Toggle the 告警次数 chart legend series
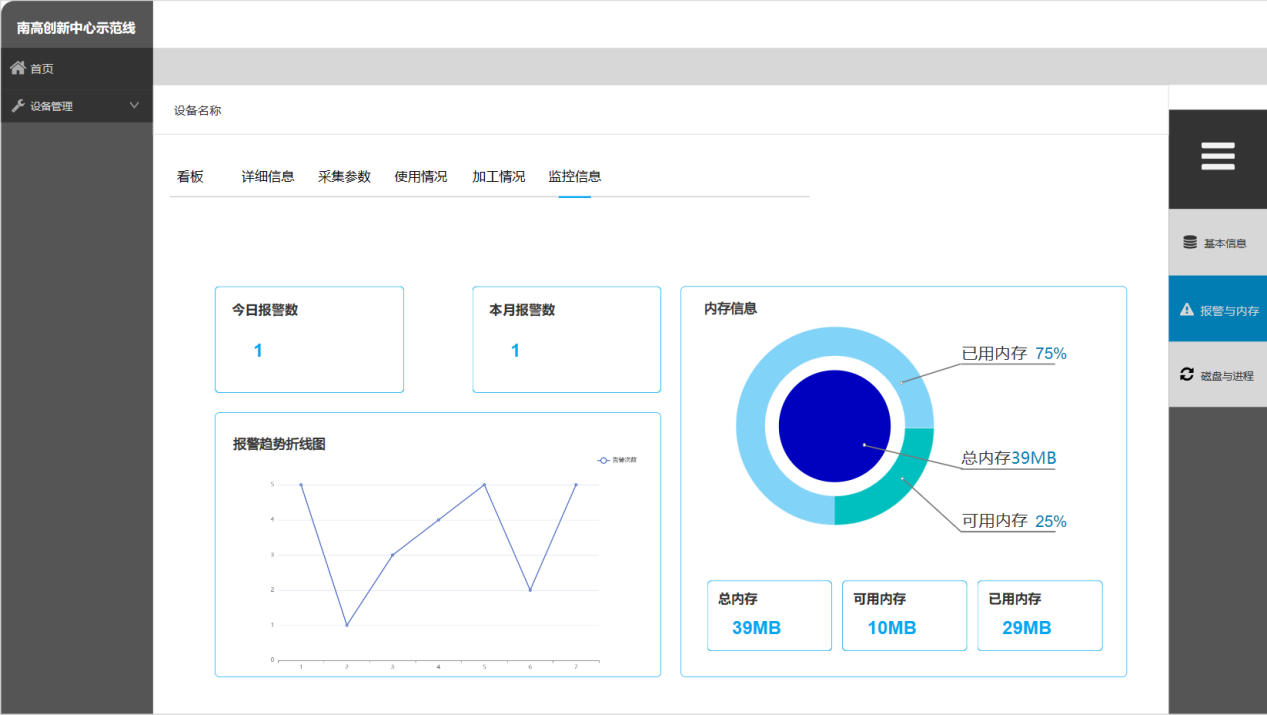 pyautogui.click(x=617, y=460)
